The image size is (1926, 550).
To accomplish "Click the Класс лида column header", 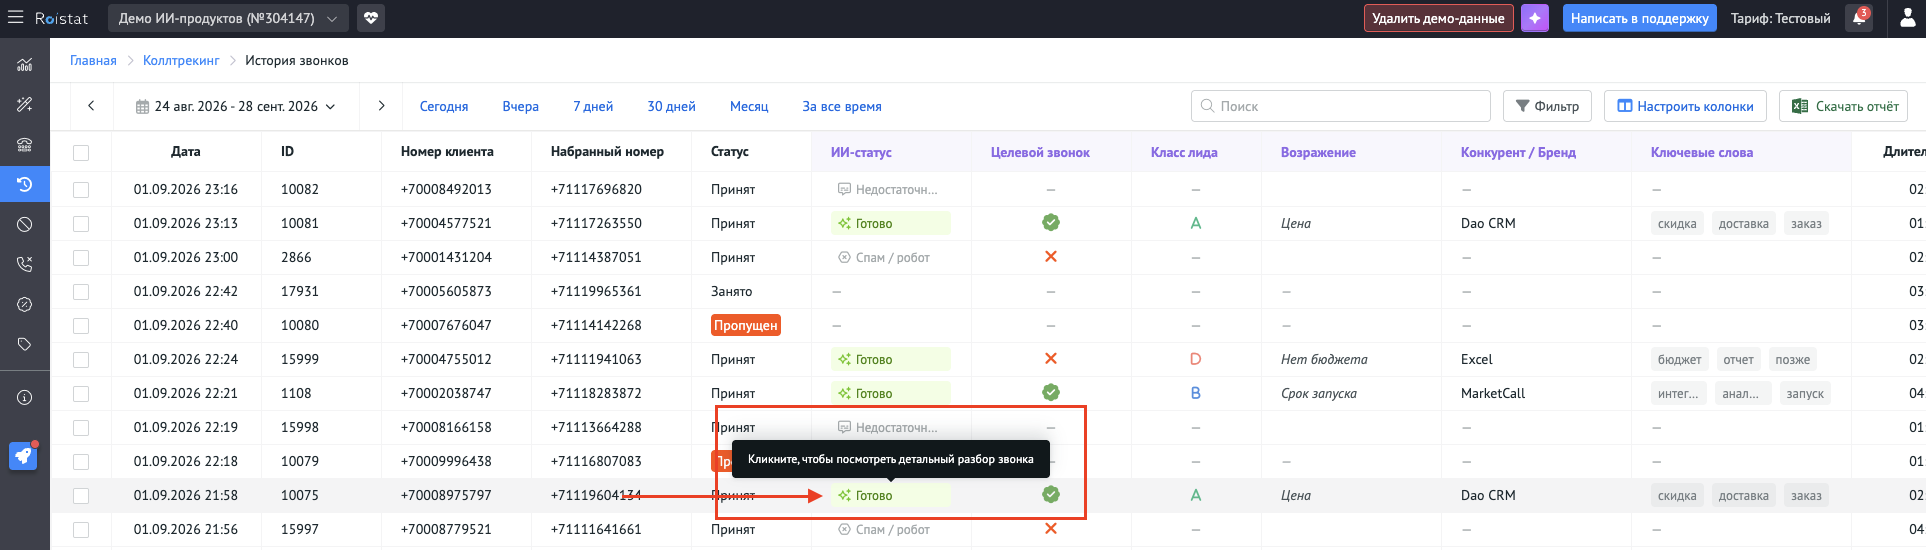I will click(1184, 153).
